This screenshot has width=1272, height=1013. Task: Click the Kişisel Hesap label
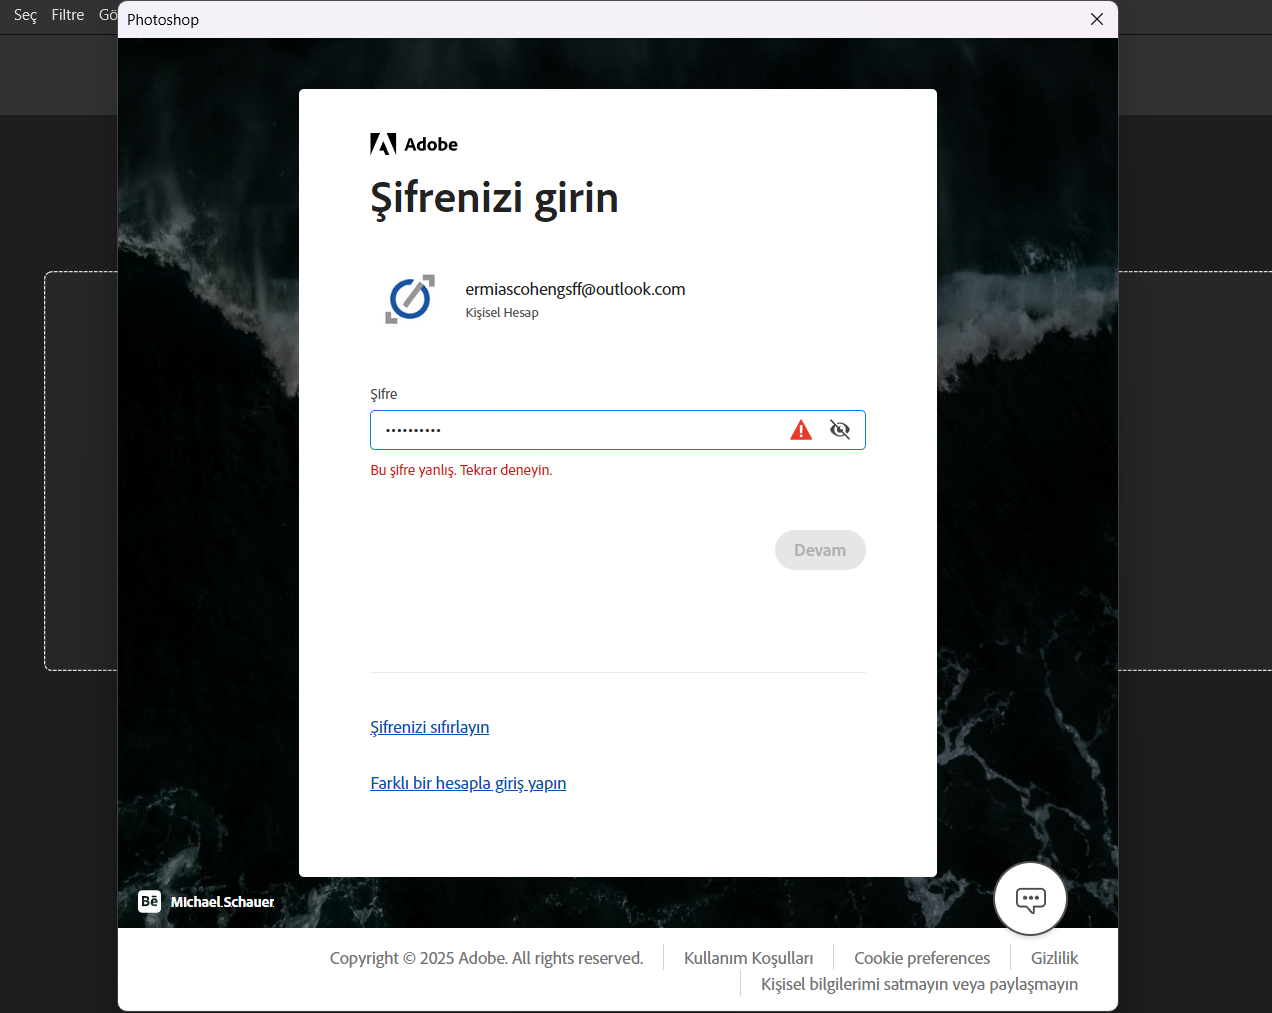[502, 313]
